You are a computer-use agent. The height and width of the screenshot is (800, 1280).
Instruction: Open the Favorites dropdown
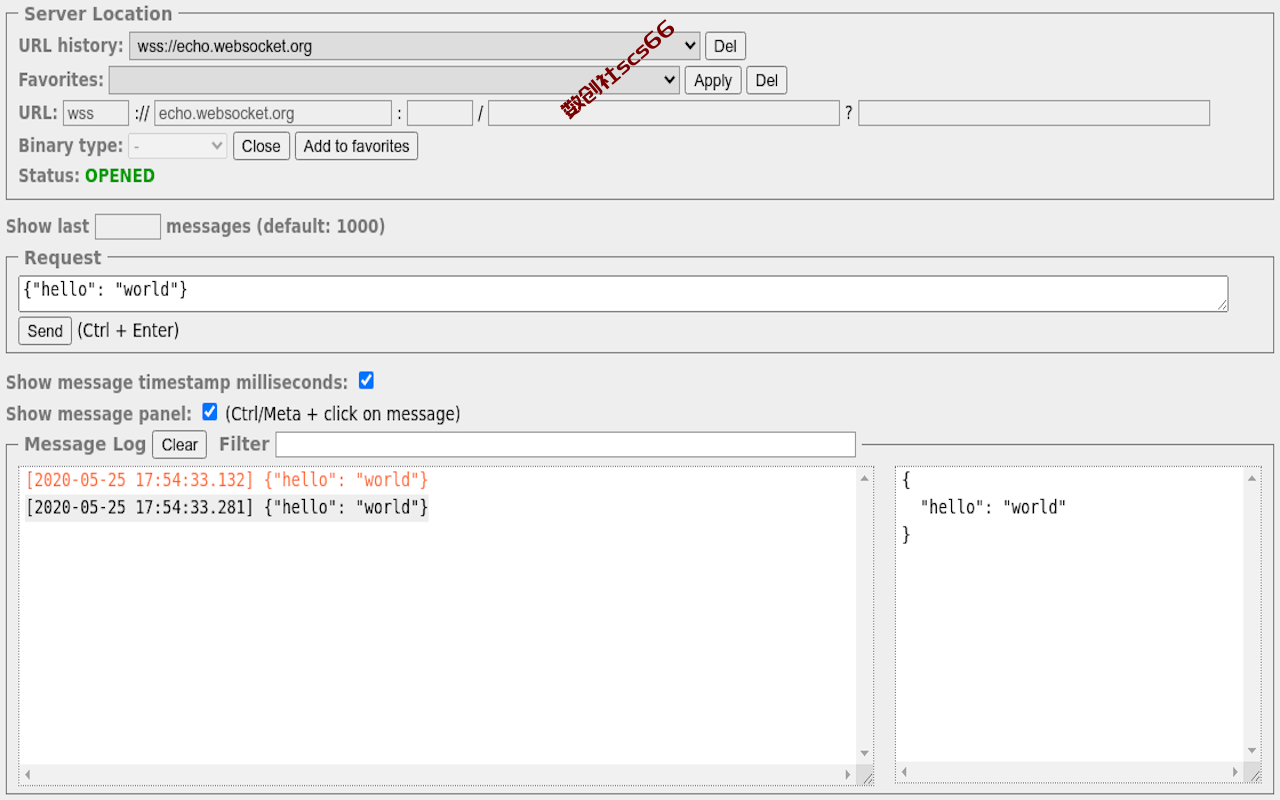(394, 80)
